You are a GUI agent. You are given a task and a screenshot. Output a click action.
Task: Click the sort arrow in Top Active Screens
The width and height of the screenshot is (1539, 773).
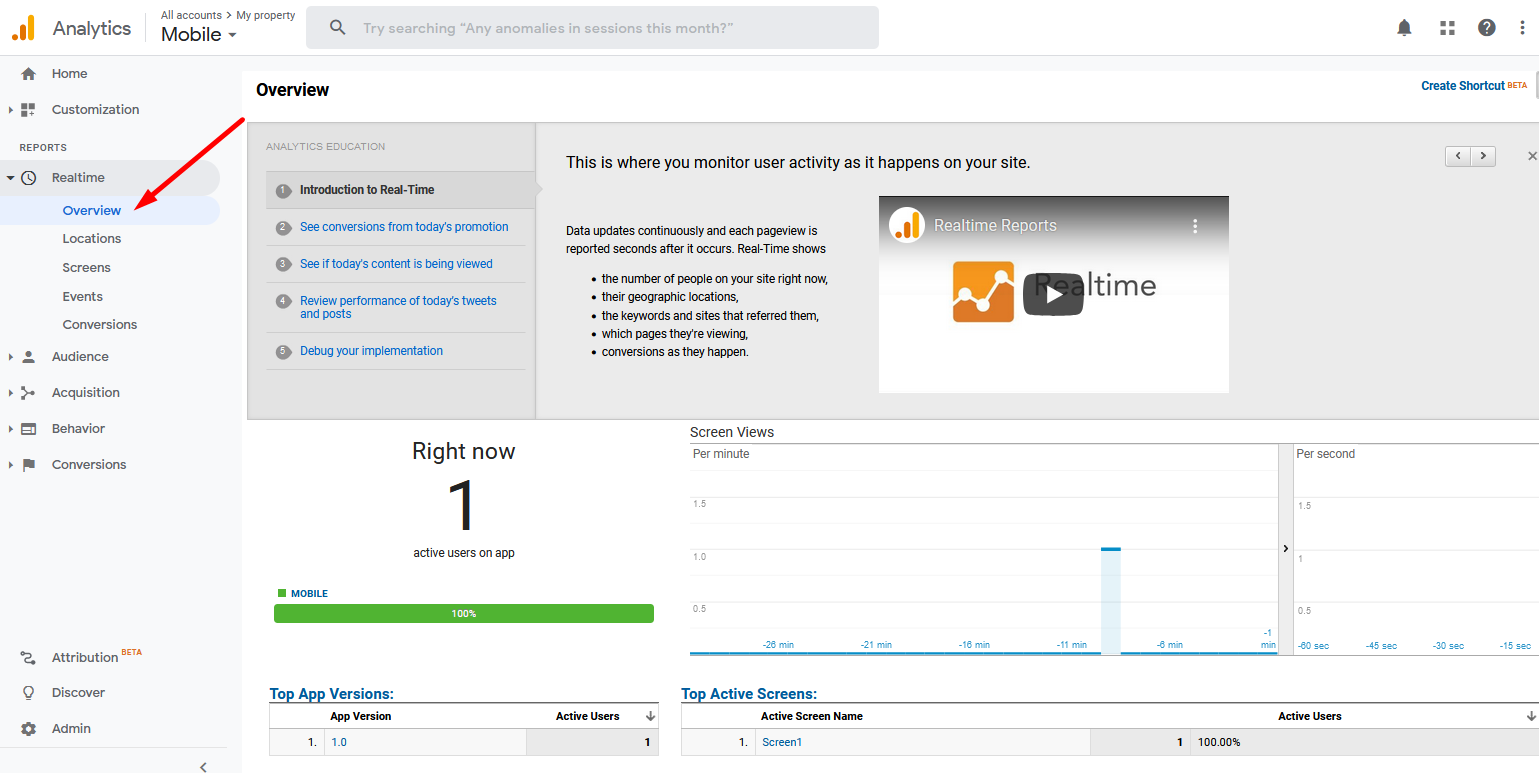click(x=1531, y=716)
